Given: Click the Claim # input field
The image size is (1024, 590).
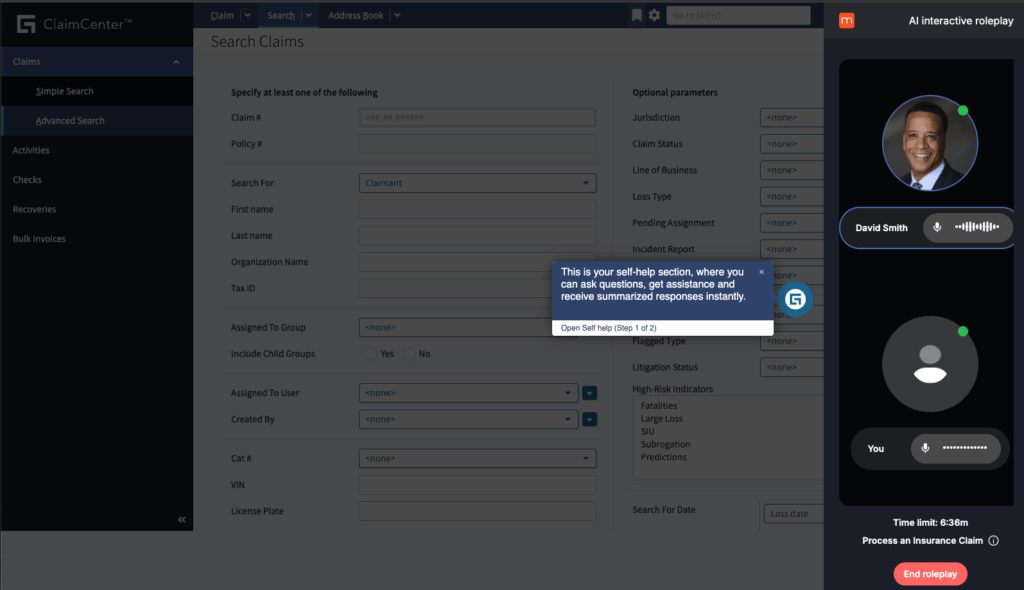Looking at the screenshot, I should coord(477,118).
